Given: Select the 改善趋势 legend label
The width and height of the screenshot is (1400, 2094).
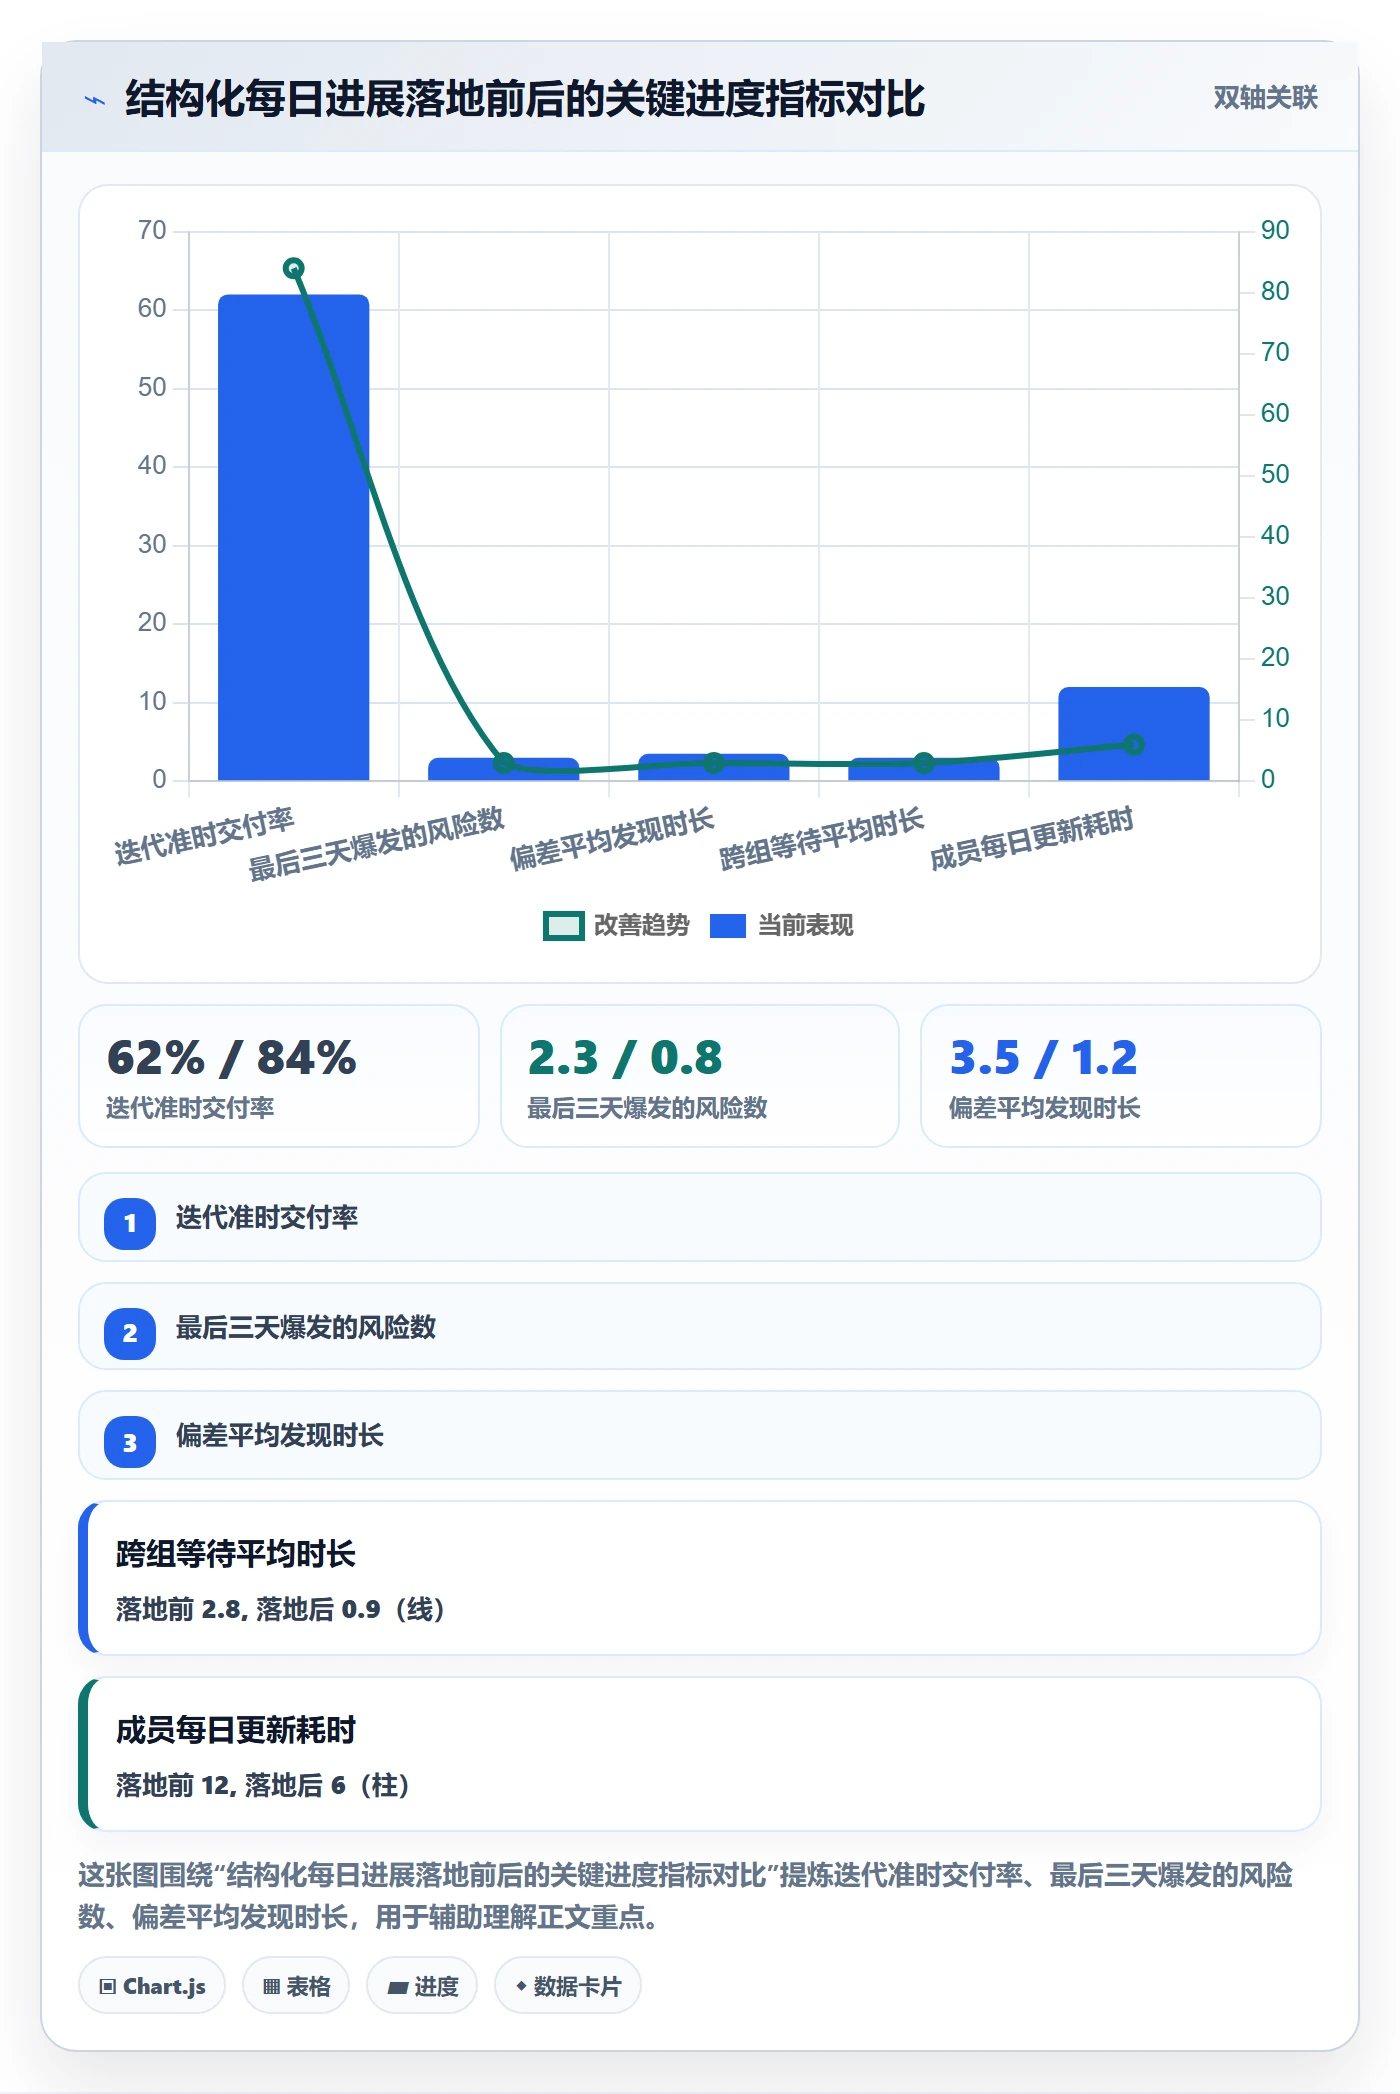Looking at the screenshot, I should (641, 926).
